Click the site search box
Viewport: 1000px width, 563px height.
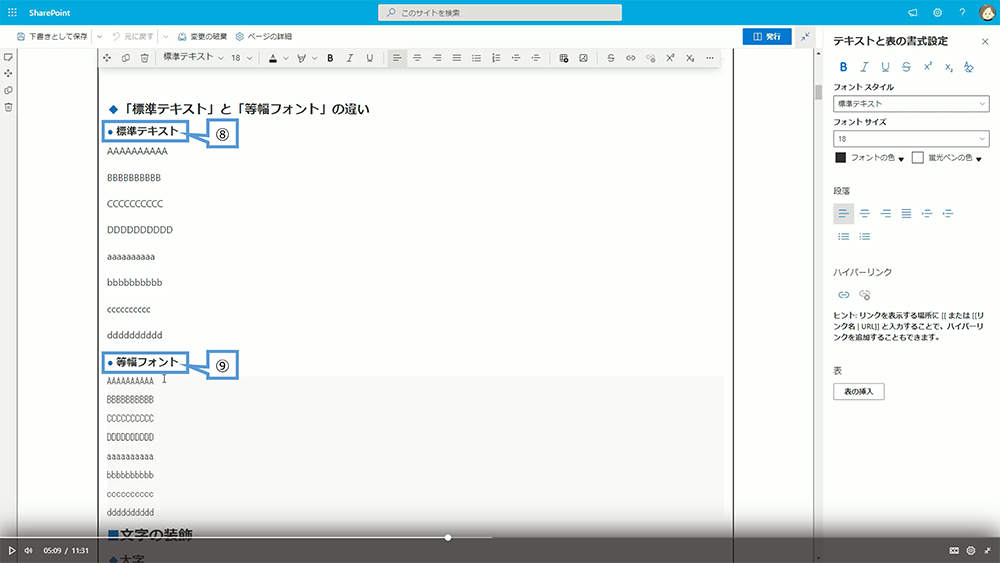pos(499,12)
